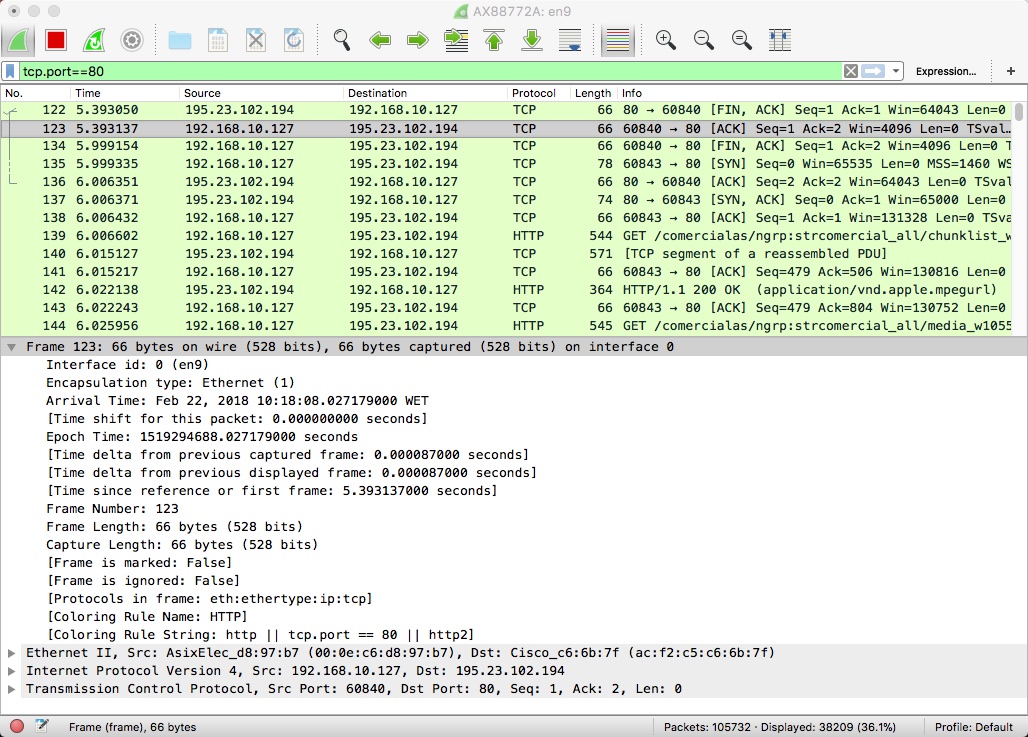Expand the Ethernet II protocol details
Viewport: 1028px width, 737px height.
coord(10,652)
